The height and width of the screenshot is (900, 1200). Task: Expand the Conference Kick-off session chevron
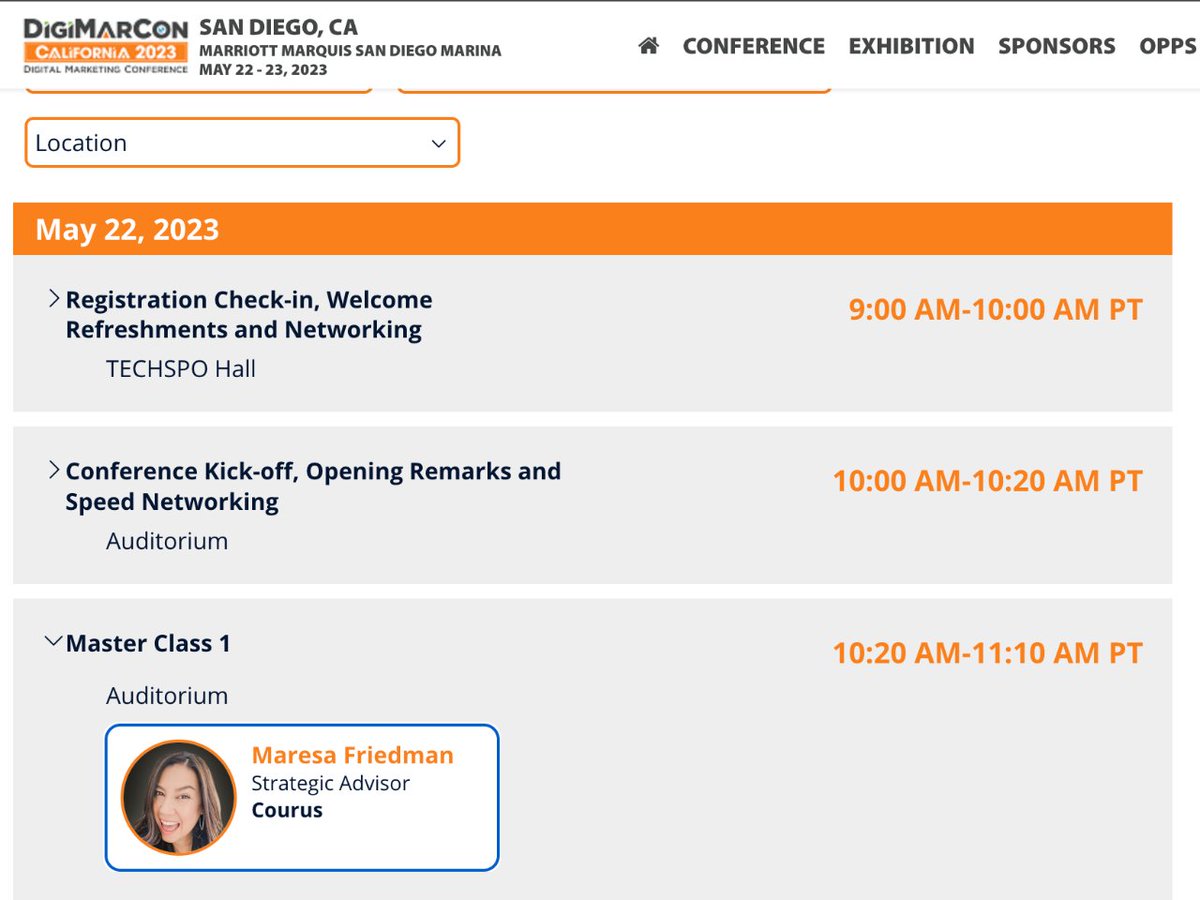tap(54, 470)
